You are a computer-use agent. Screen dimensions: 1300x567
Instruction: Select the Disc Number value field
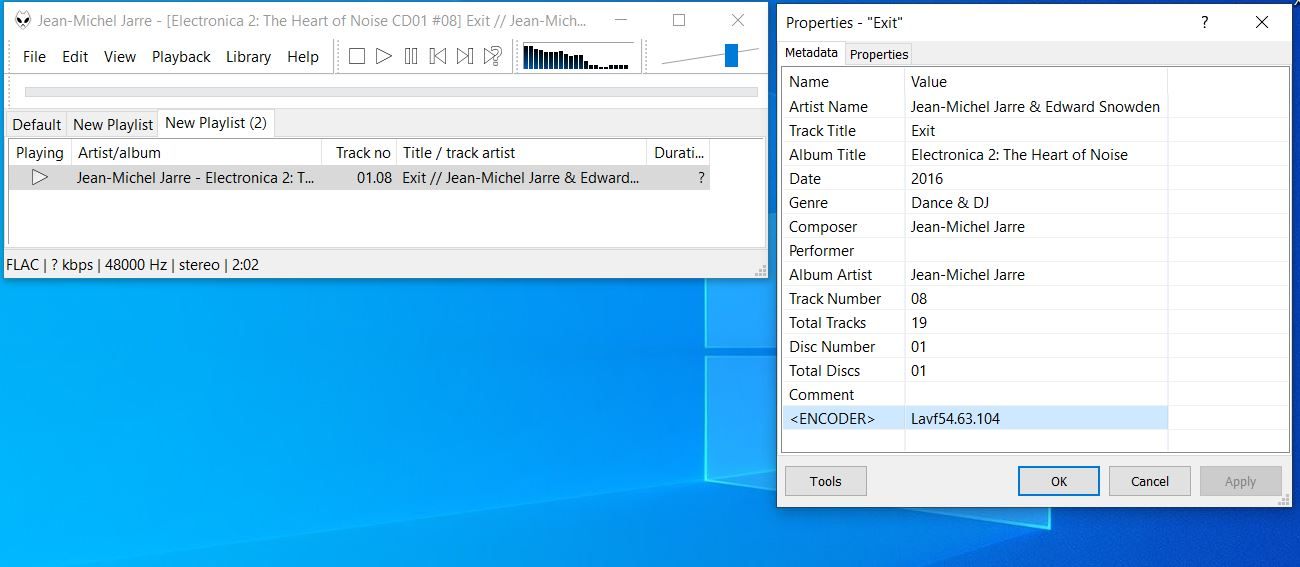point(1036,347)
